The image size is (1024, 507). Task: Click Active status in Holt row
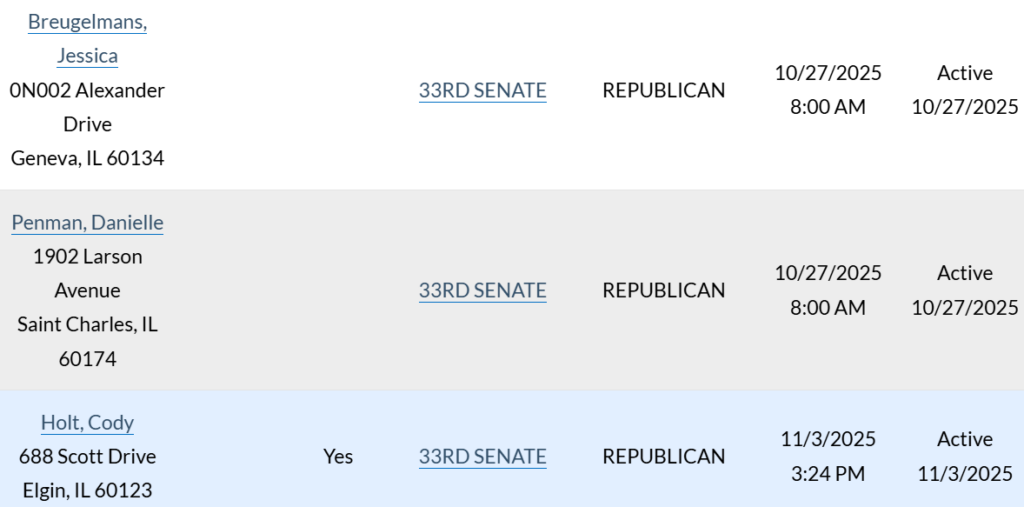coord(964,439)
